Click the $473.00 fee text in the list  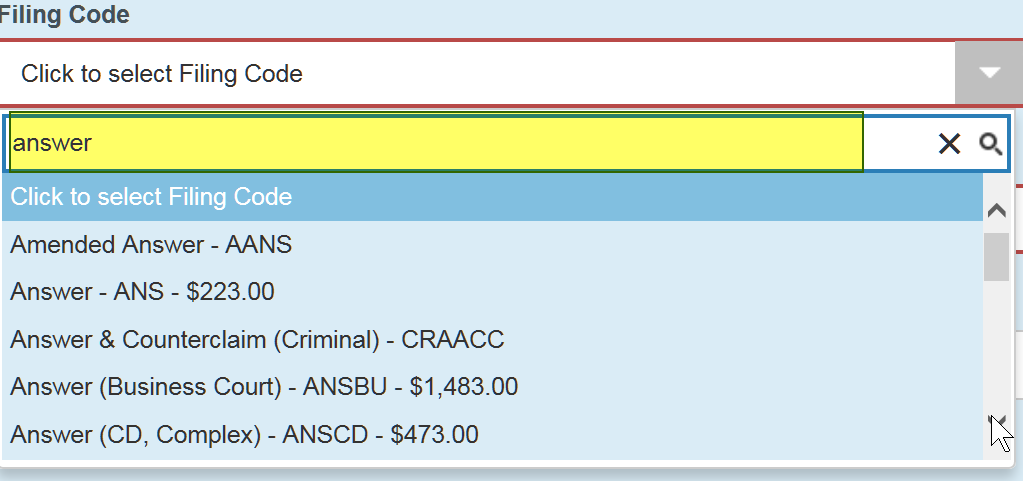(434, 435)
